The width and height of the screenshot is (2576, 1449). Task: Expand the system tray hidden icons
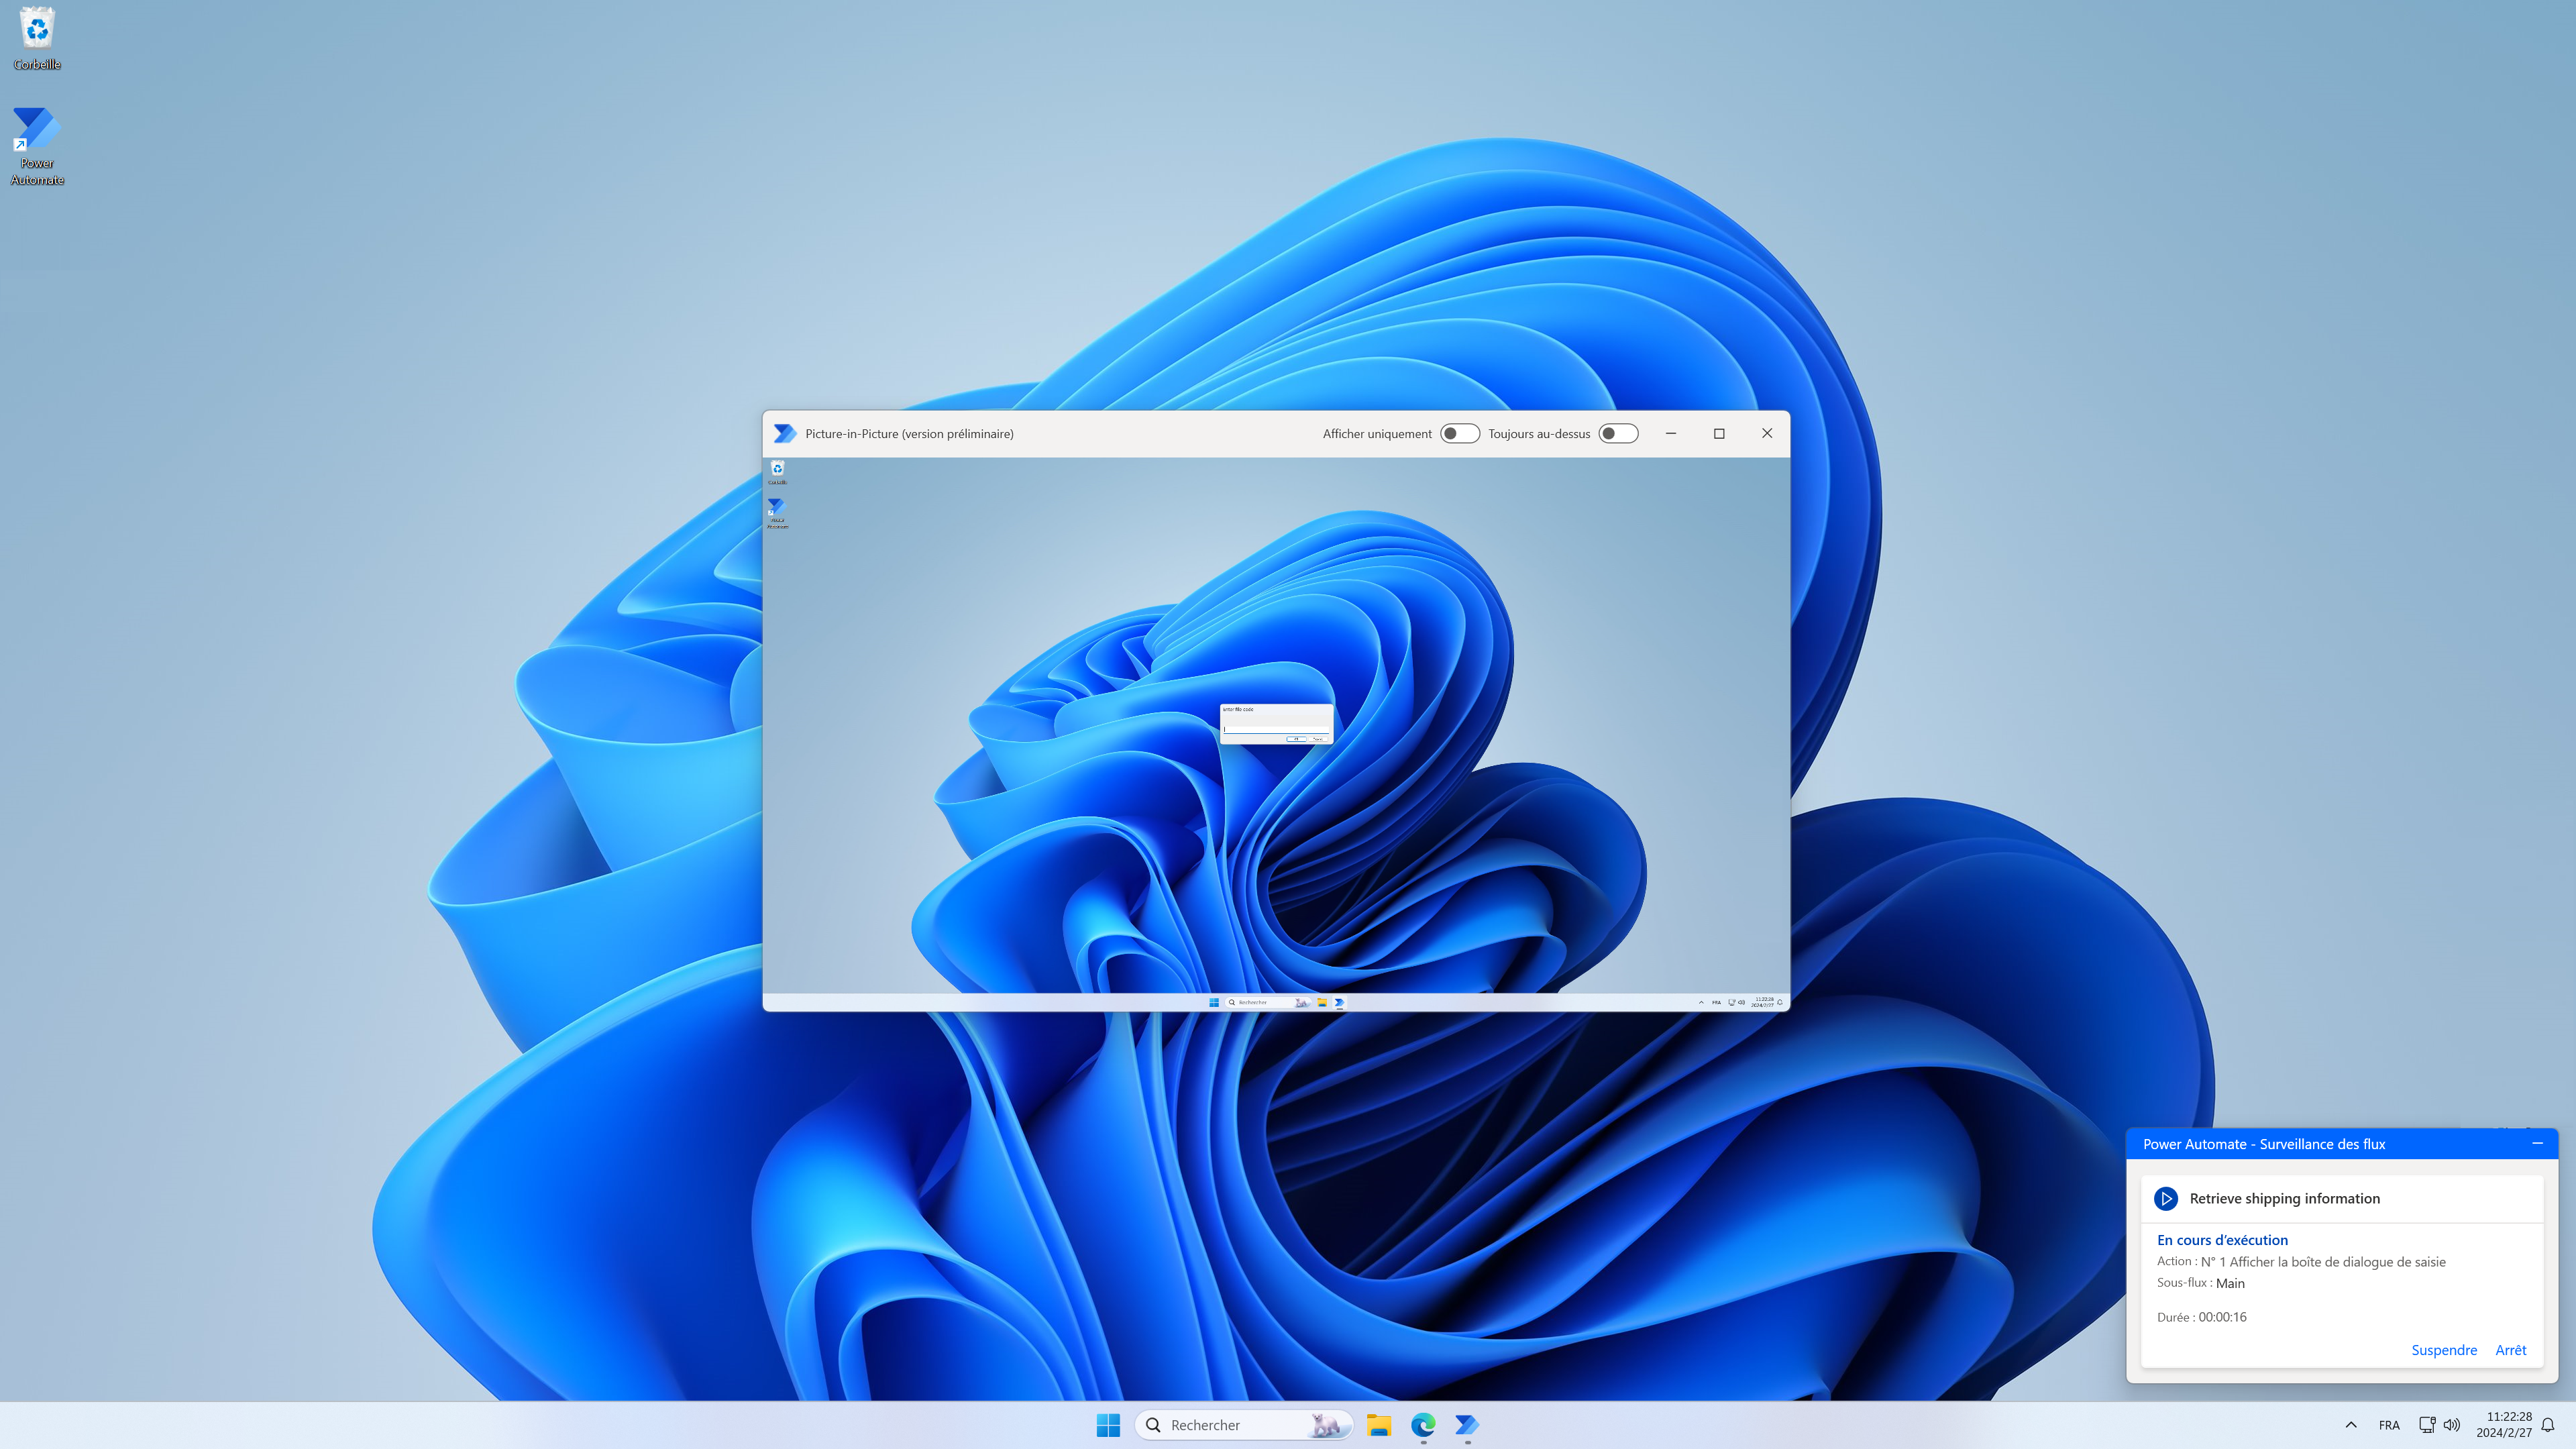click(2349, 1424)
